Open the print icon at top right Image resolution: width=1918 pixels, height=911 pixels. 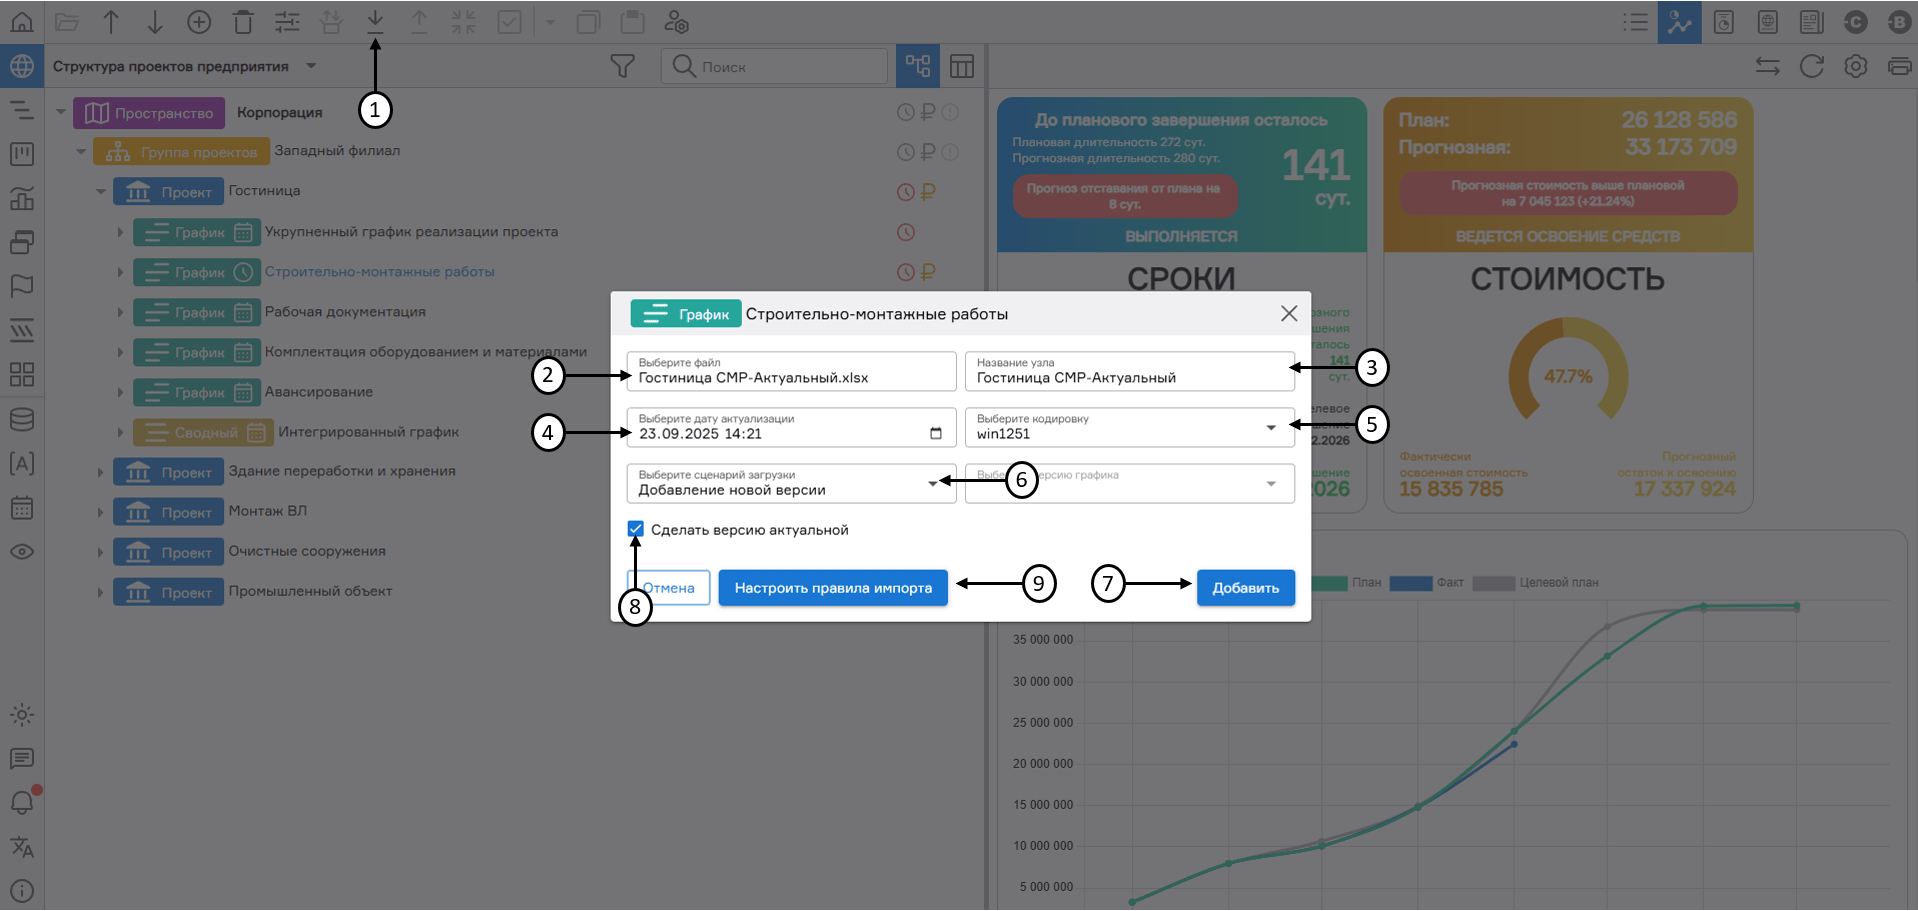click(x=1898, y=67)
